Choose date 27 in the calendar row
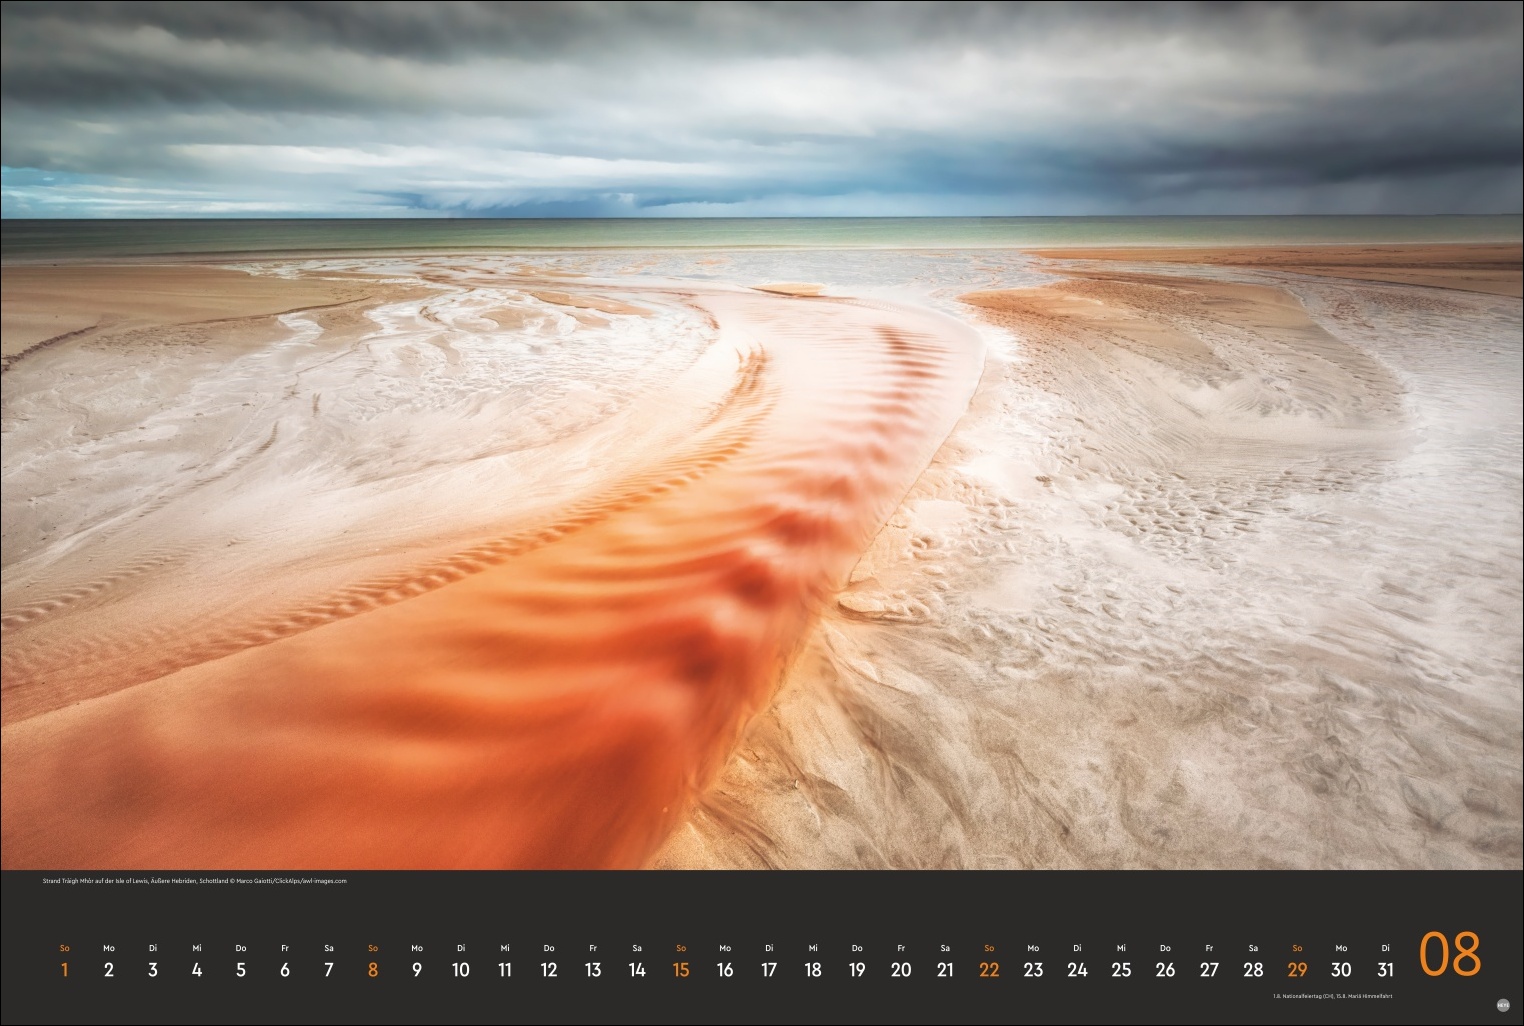Viewport: 1524px width, 1026px height. (x=1209, y=969)
